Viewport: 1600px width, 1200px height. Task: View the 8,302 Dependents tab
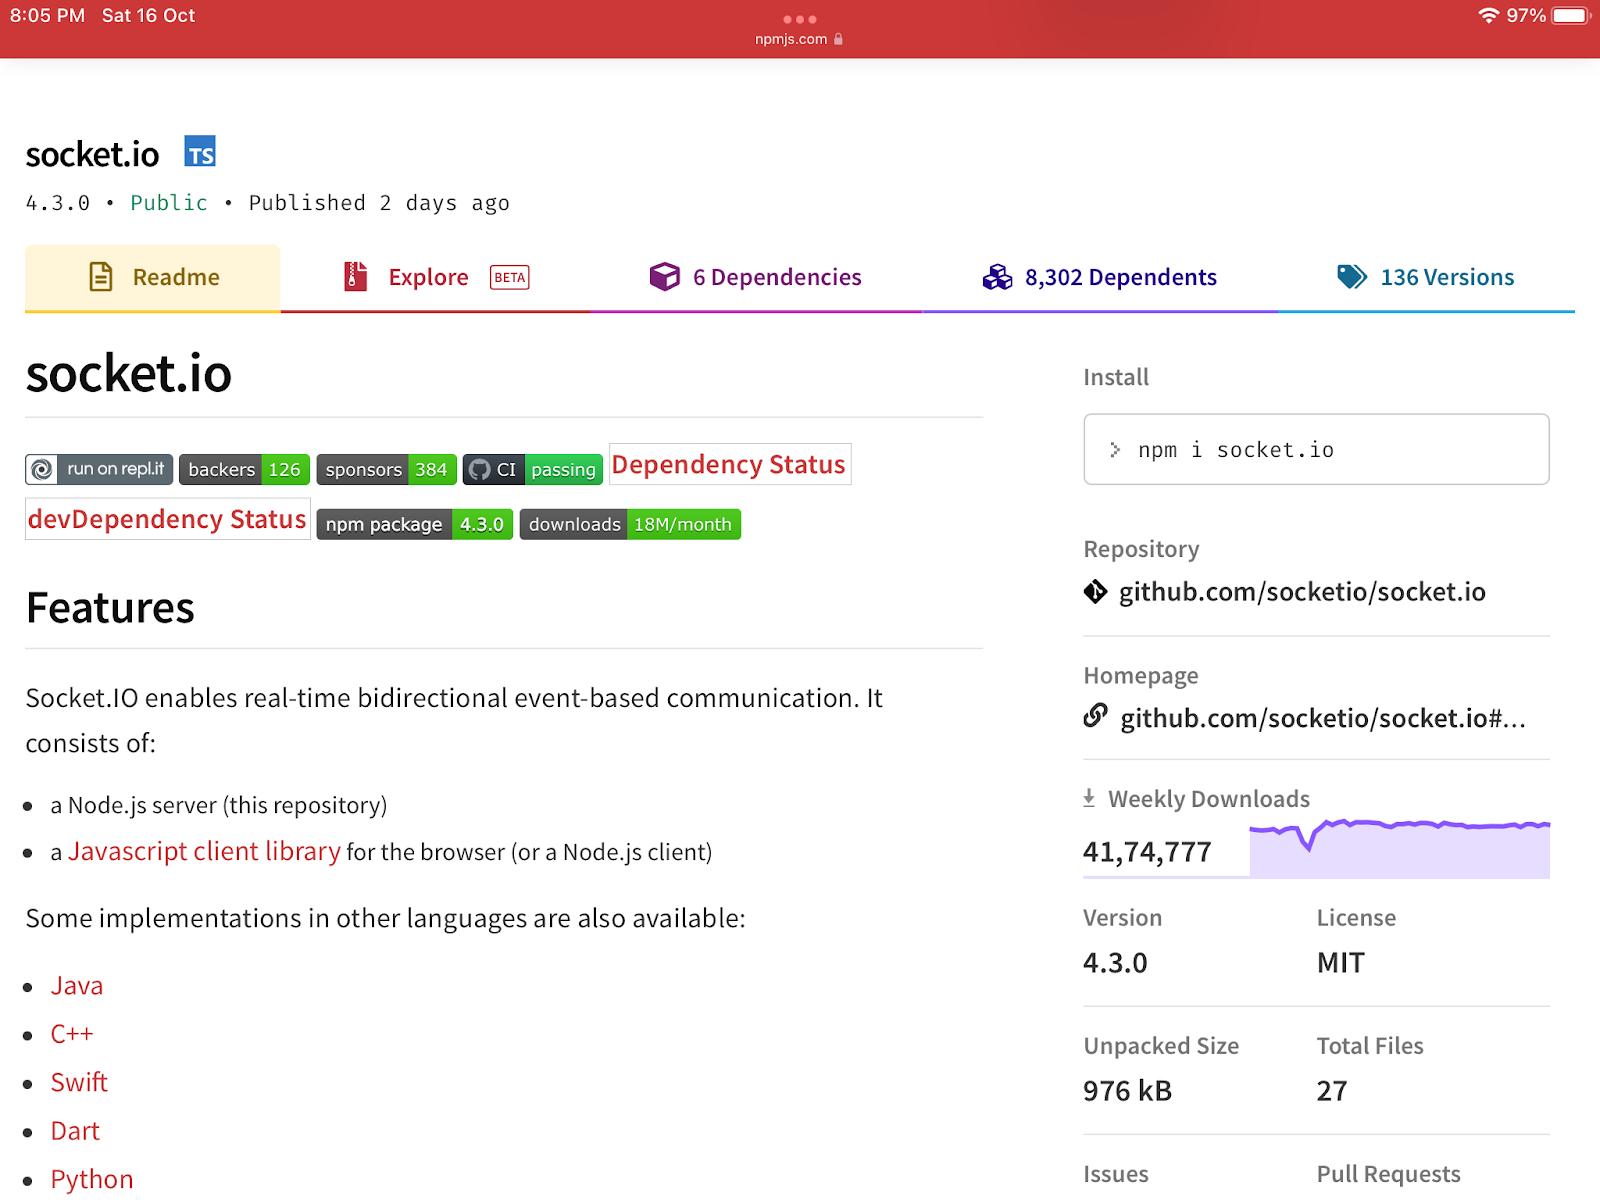[1100, 278]
